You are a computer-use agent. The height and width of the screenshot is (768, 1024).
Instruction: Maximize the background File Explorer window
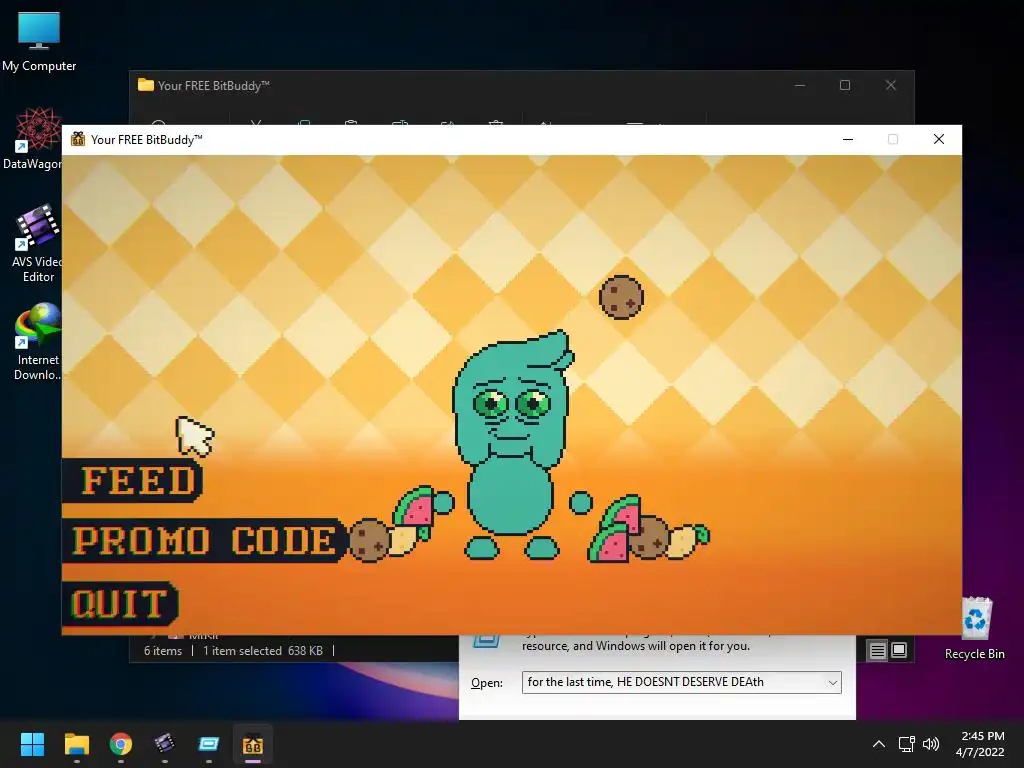tap(845, 86)
